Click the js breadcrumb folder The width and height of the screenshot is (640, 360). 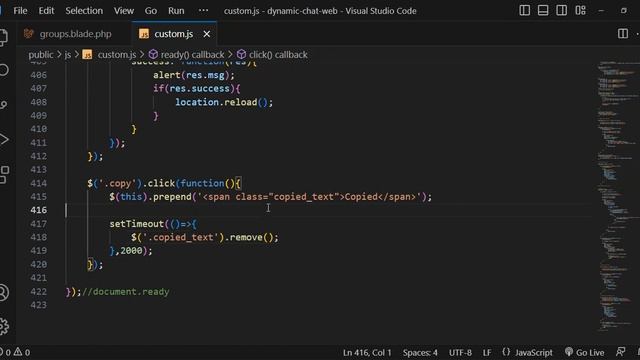(68, 55)
